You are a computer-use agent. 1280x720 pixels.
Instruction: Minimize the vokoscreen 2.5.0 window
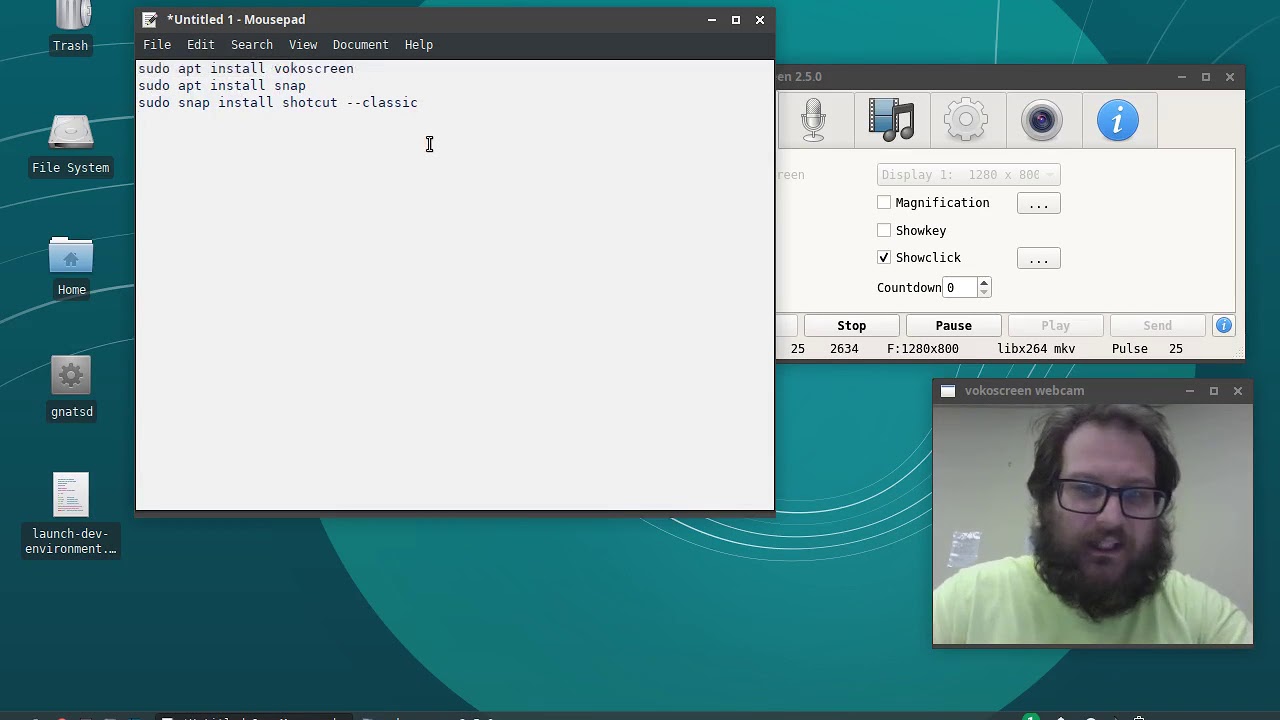tap(1181, 77)
